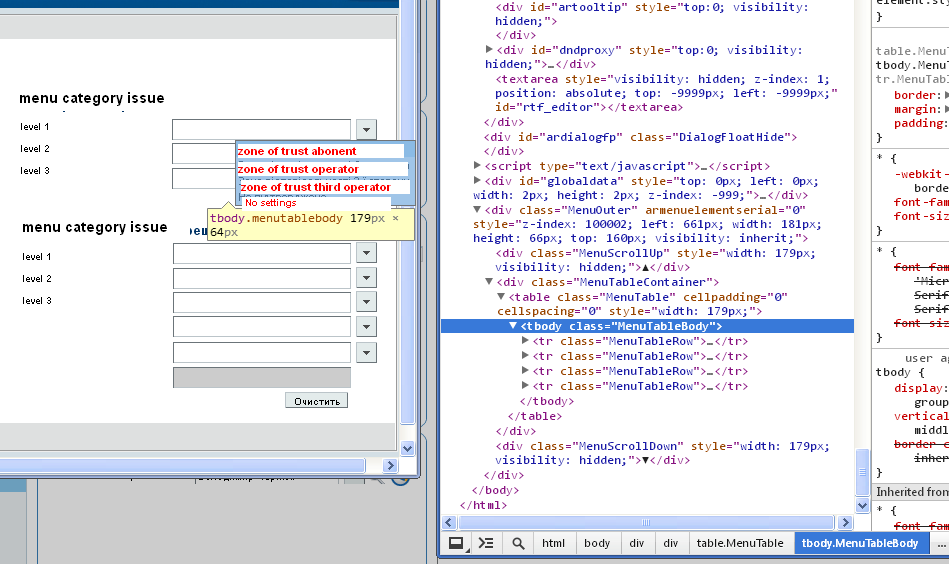The height and width of the screenshot is (564, 949).
Task: Click the dock-to-window icon in DevTools toolbar
Action: (x=456, y=543)
